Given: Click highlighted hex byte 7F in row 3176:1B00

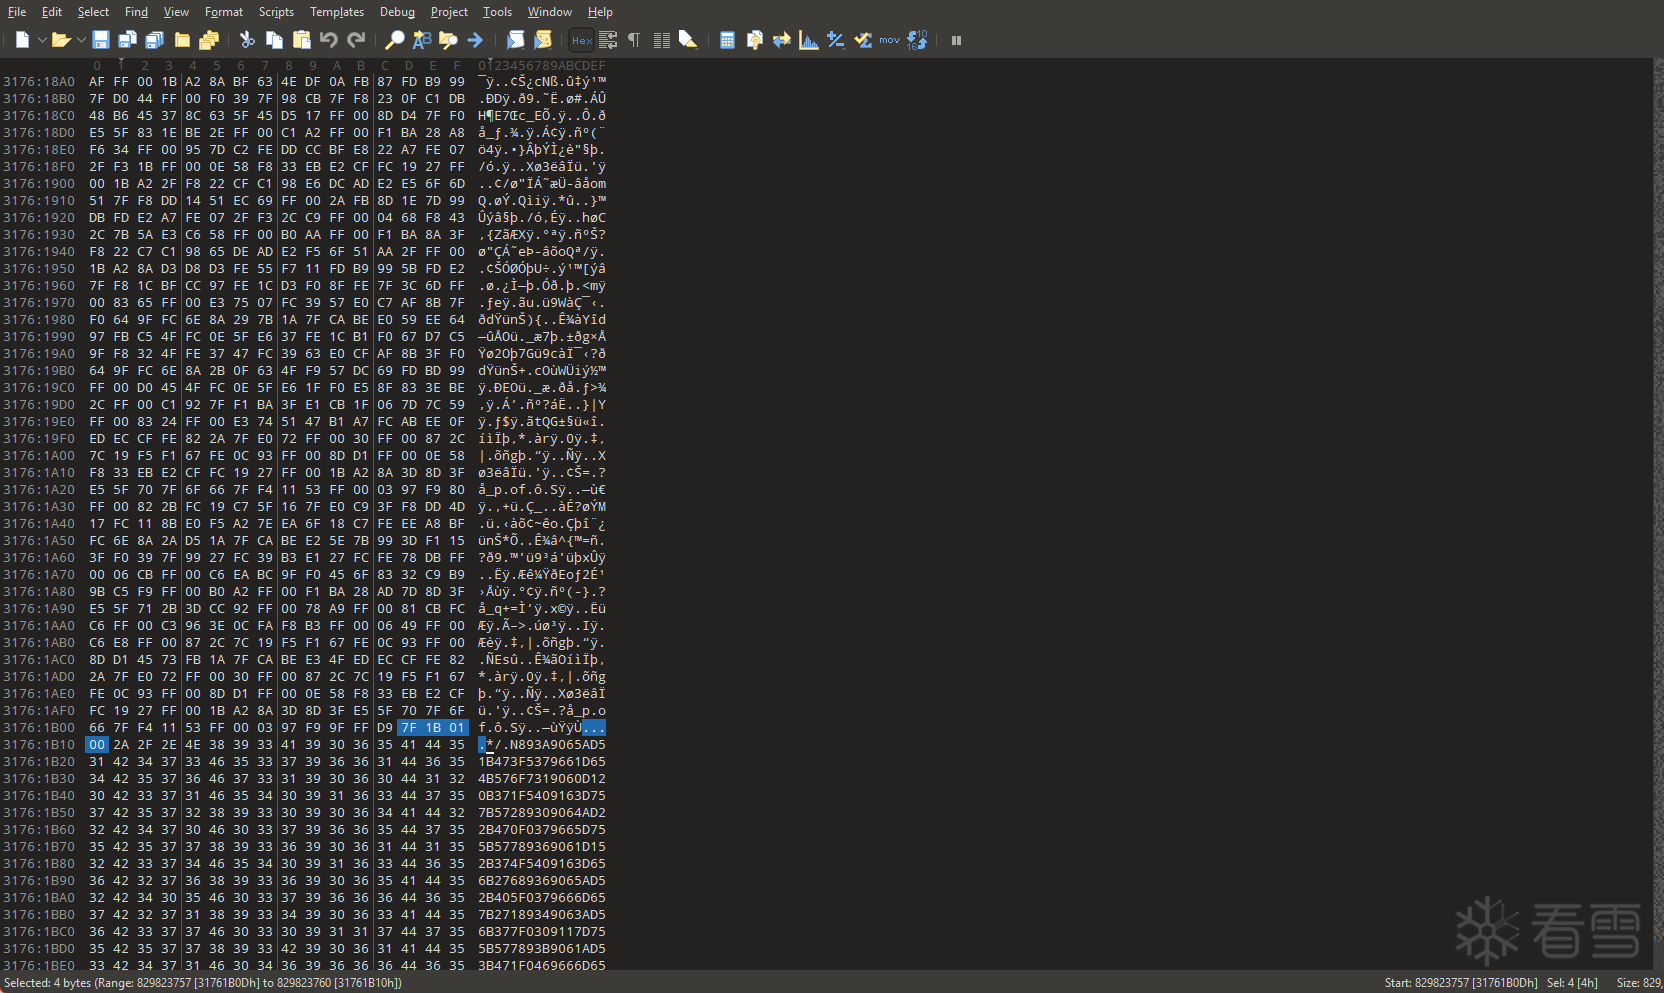Looking at the screenshot, I should [408, 728].
